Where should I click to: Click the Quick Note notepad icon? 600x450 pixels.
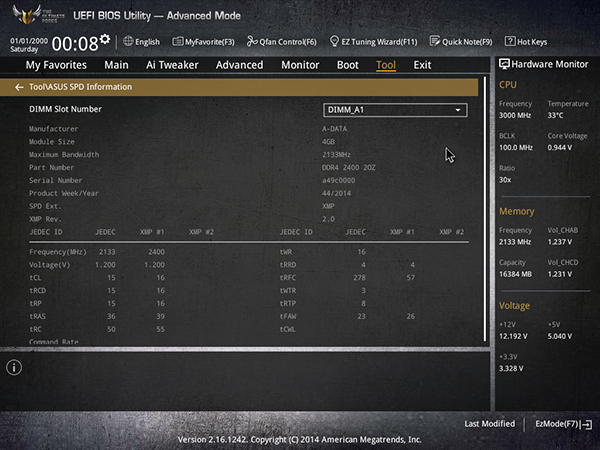[435, 41]
